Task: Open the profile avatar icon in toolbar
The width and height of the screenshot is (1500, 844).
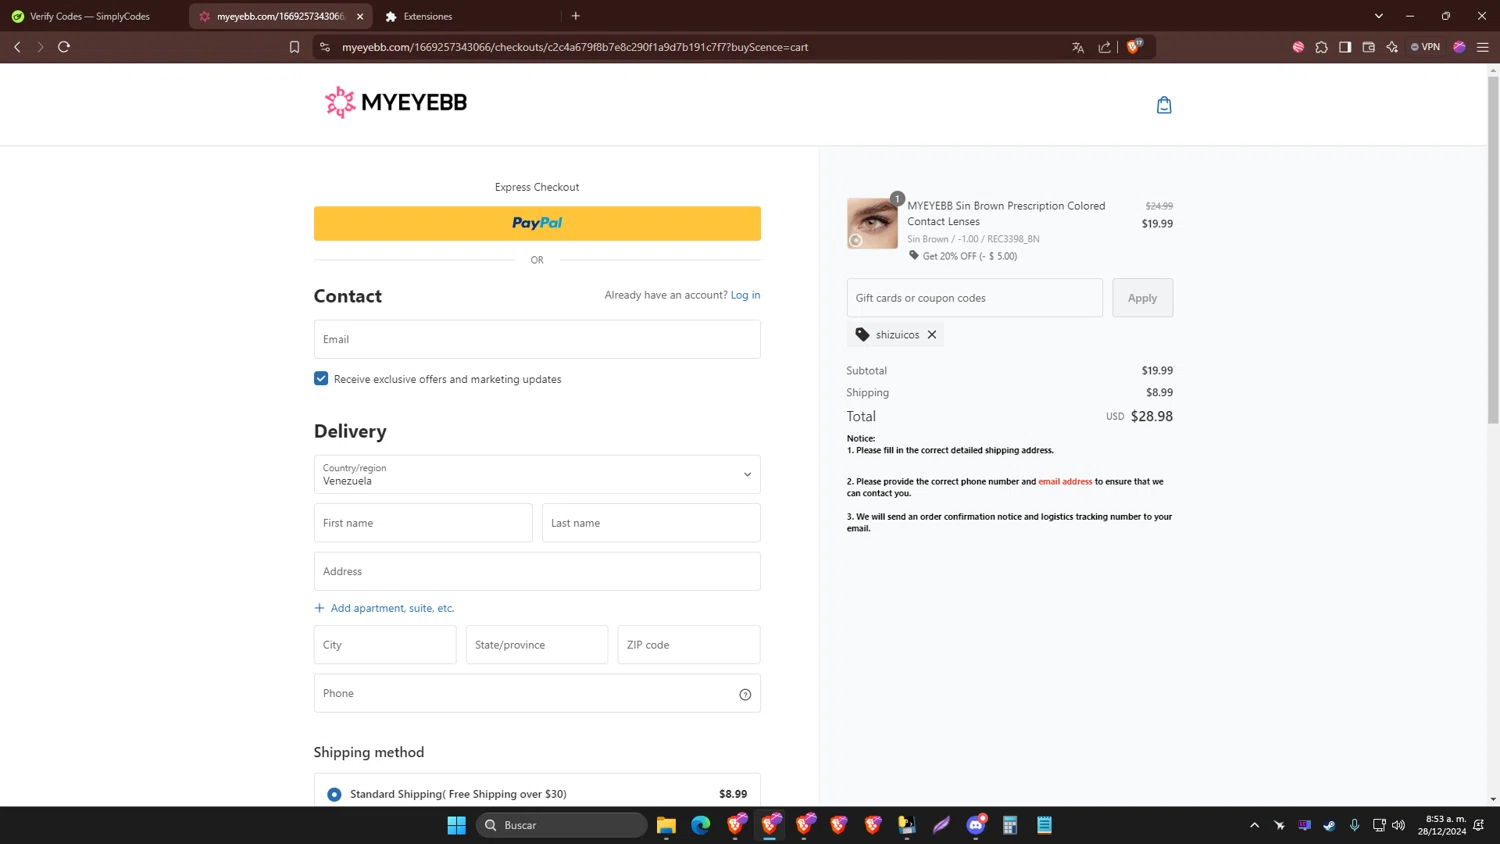Action: click(1460, 47)
